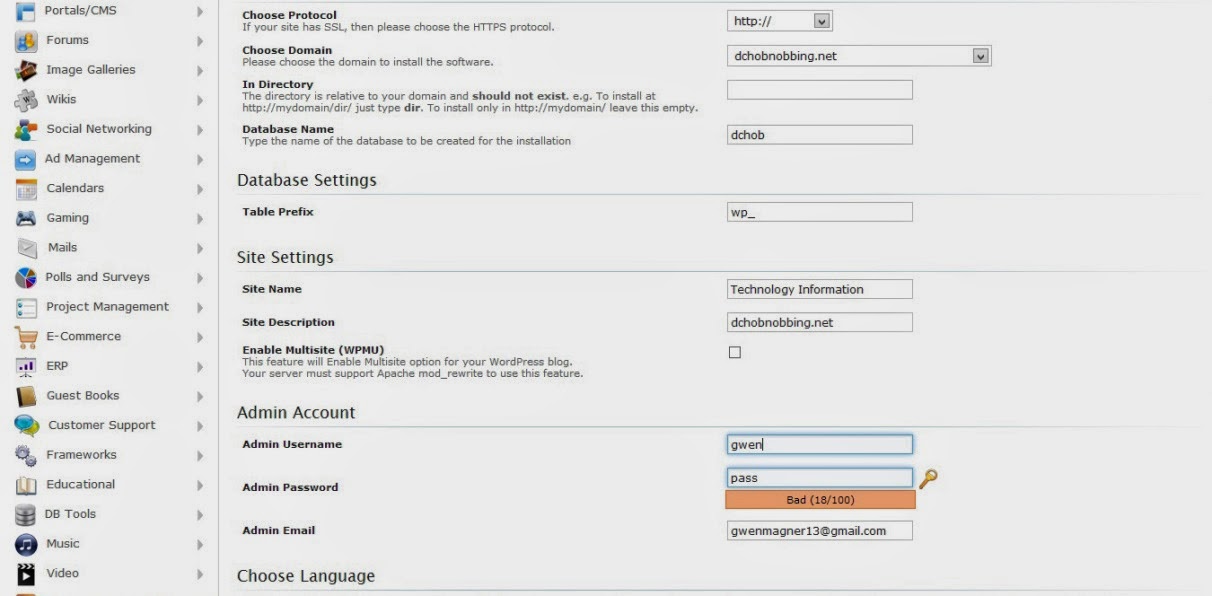Viewport: 1212px width, 596px height.
Task: Click the Music note icon
Action: point(26,544)
